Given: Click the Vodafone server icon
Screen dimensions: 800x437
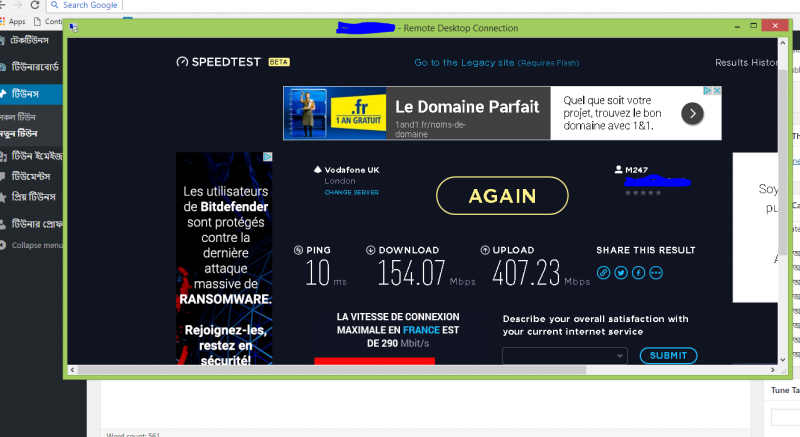Looking at the screenshot, I should click(x=317, y=169).
